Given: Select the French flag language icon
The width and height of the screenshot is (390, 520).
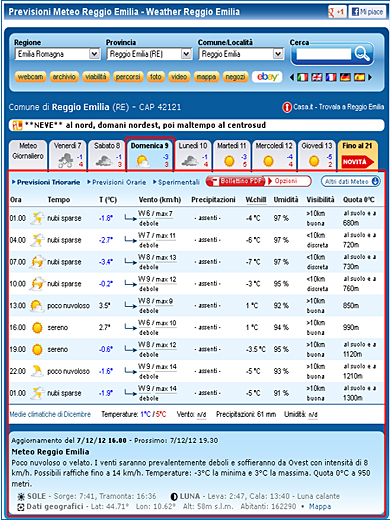Looking at the screenshot, I should point(331,77).
